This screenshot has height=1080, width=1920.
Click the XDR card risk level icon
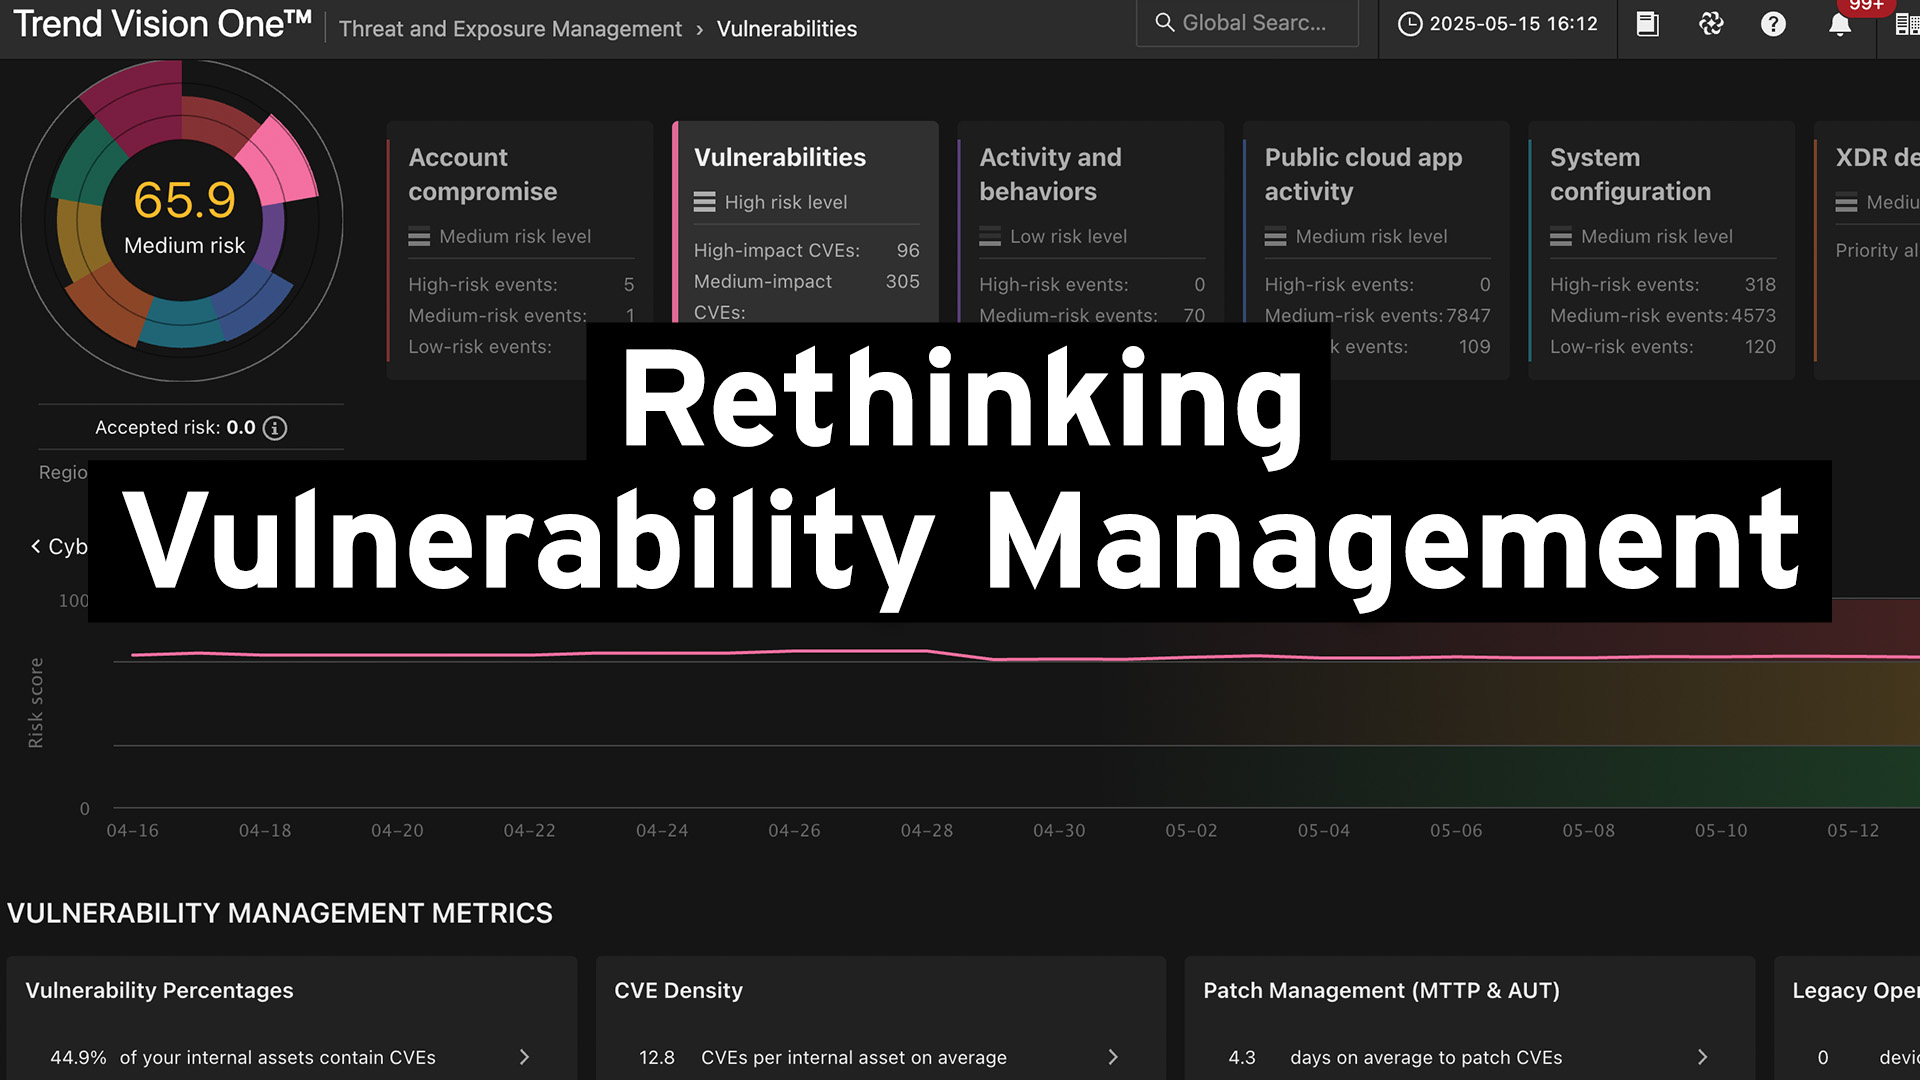[x=1846, y=203]
